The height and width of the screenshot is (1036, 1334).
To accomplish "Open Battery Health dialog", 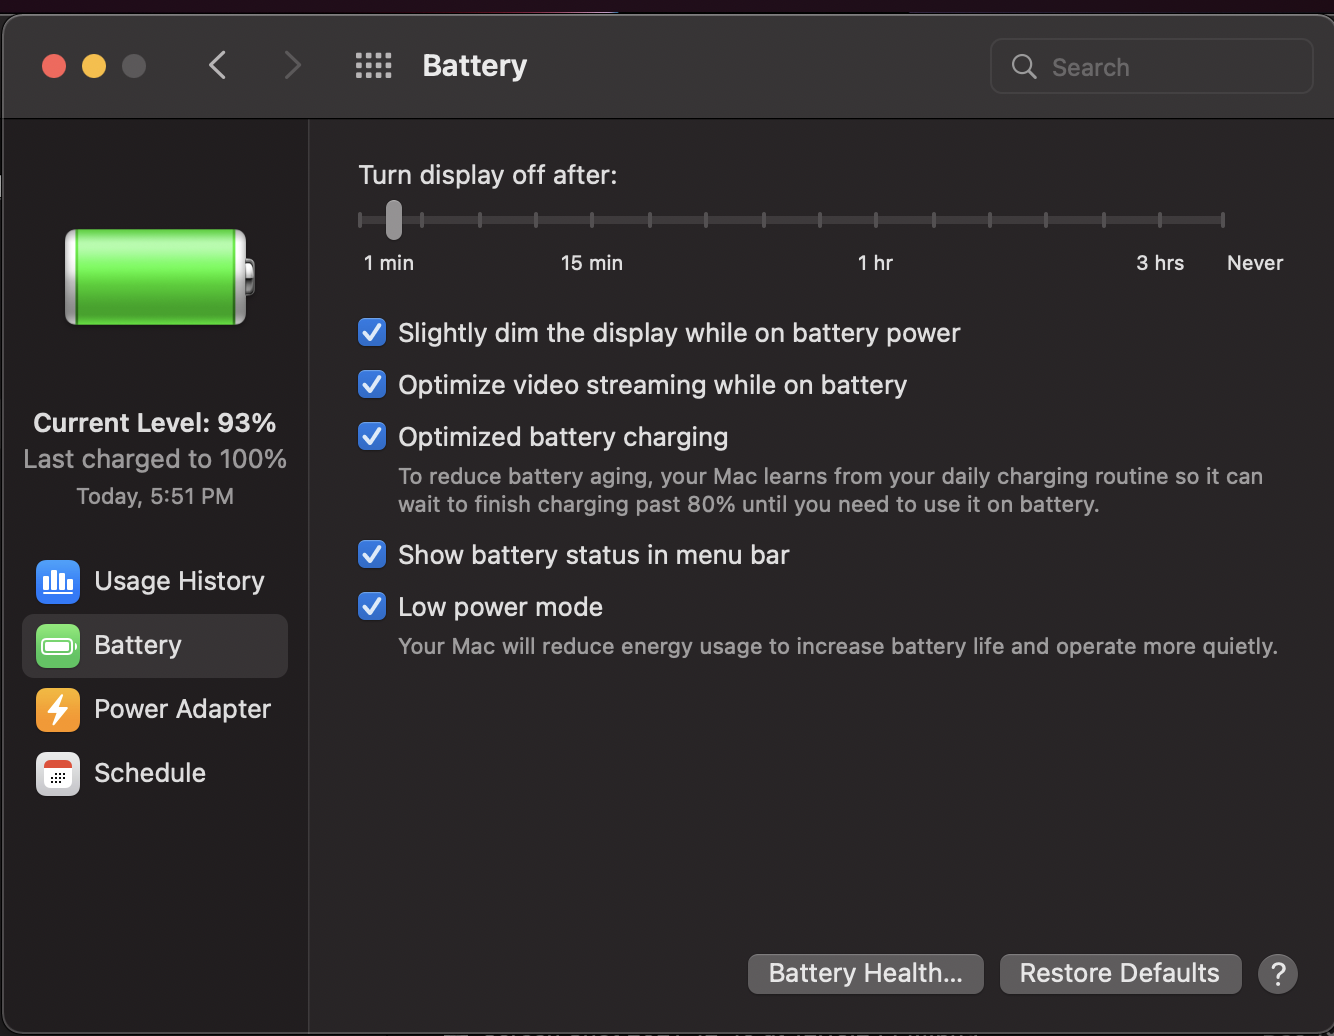I will point(866,973).
